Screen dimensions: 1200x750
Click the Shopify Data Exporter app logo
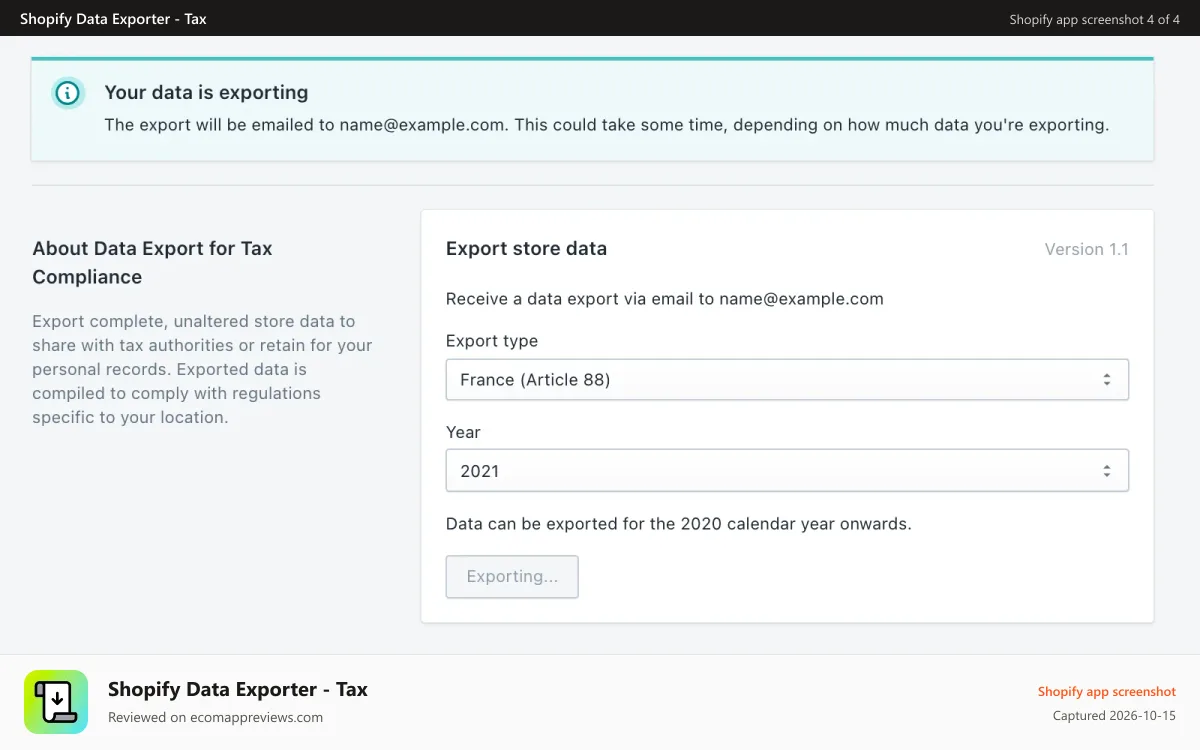tap(56, 702)
